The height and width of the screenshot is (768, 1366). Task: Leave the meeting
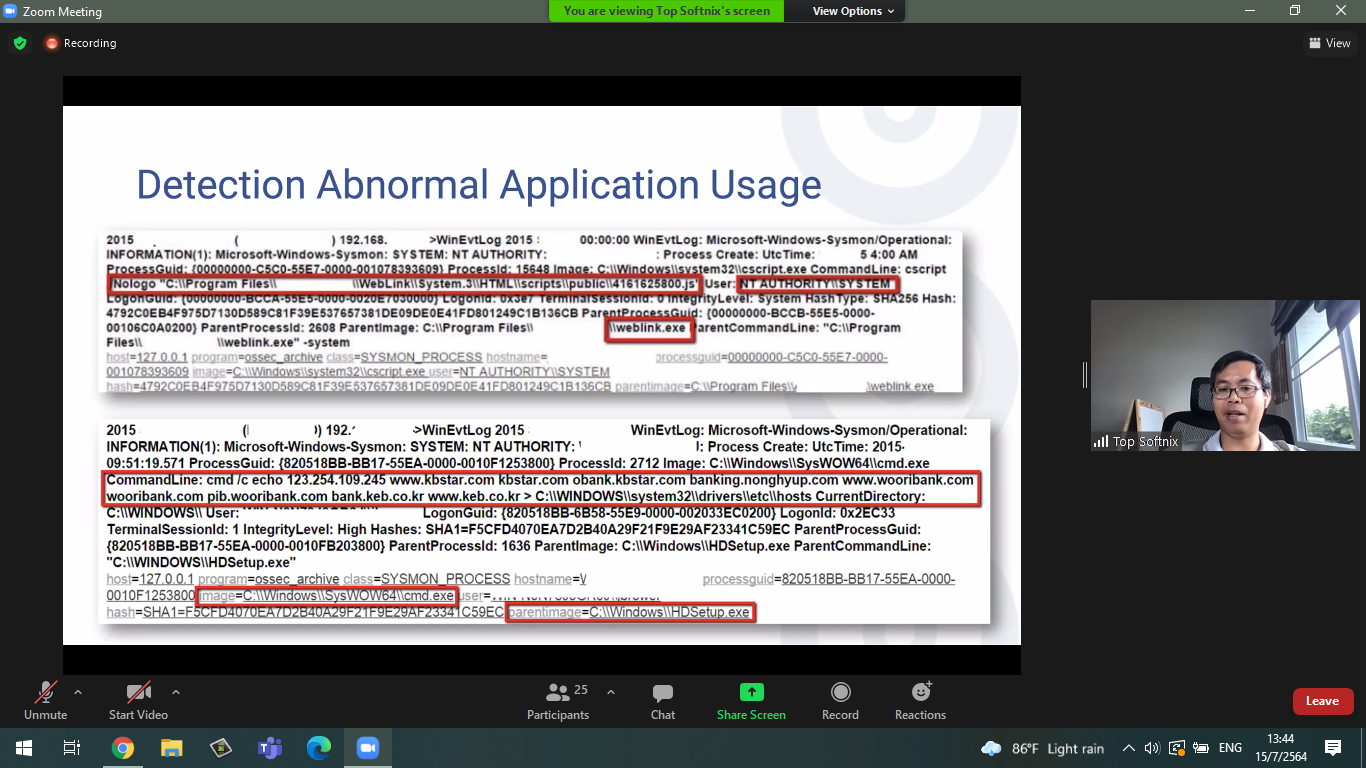1322,701
